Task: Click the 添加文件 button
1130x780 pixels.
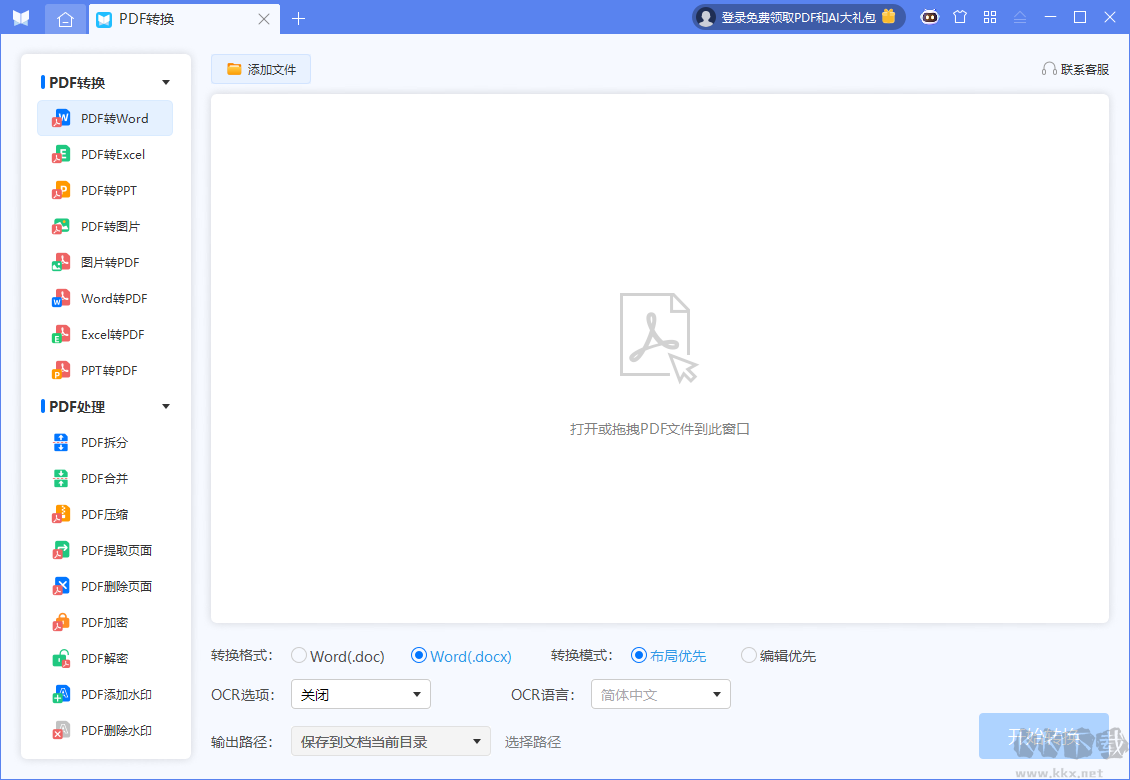Action: click(260, 69)
